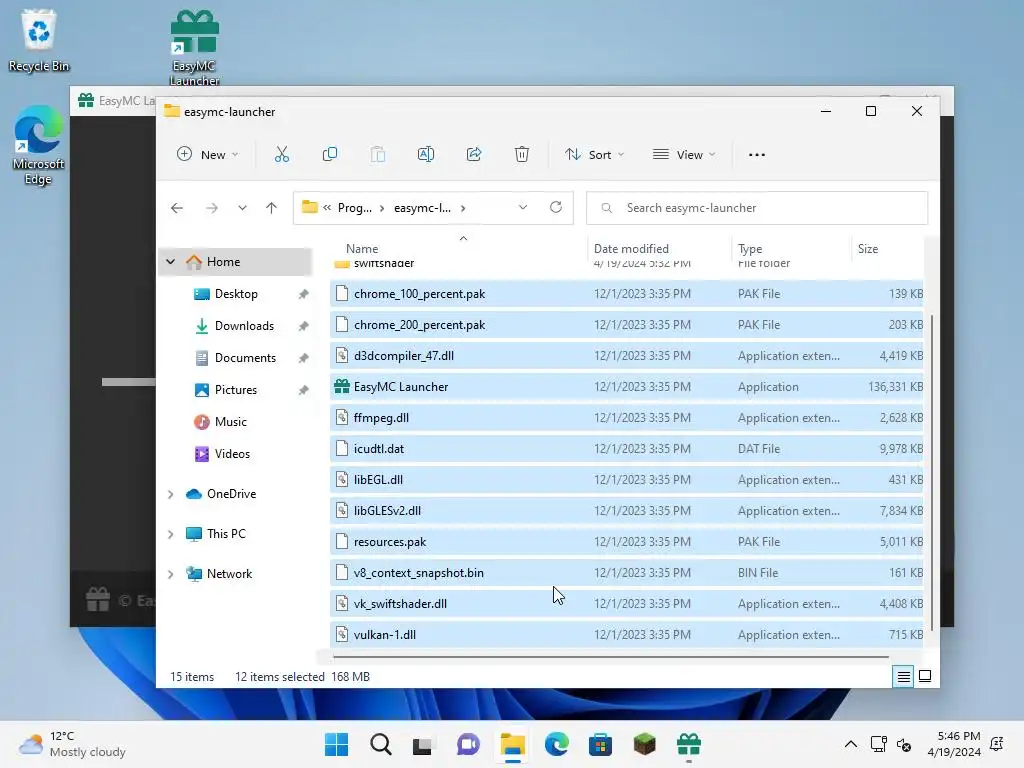Open the See more three-dots menu
The width and height of the screenshot is (1024, 768).
click(757, 155)
